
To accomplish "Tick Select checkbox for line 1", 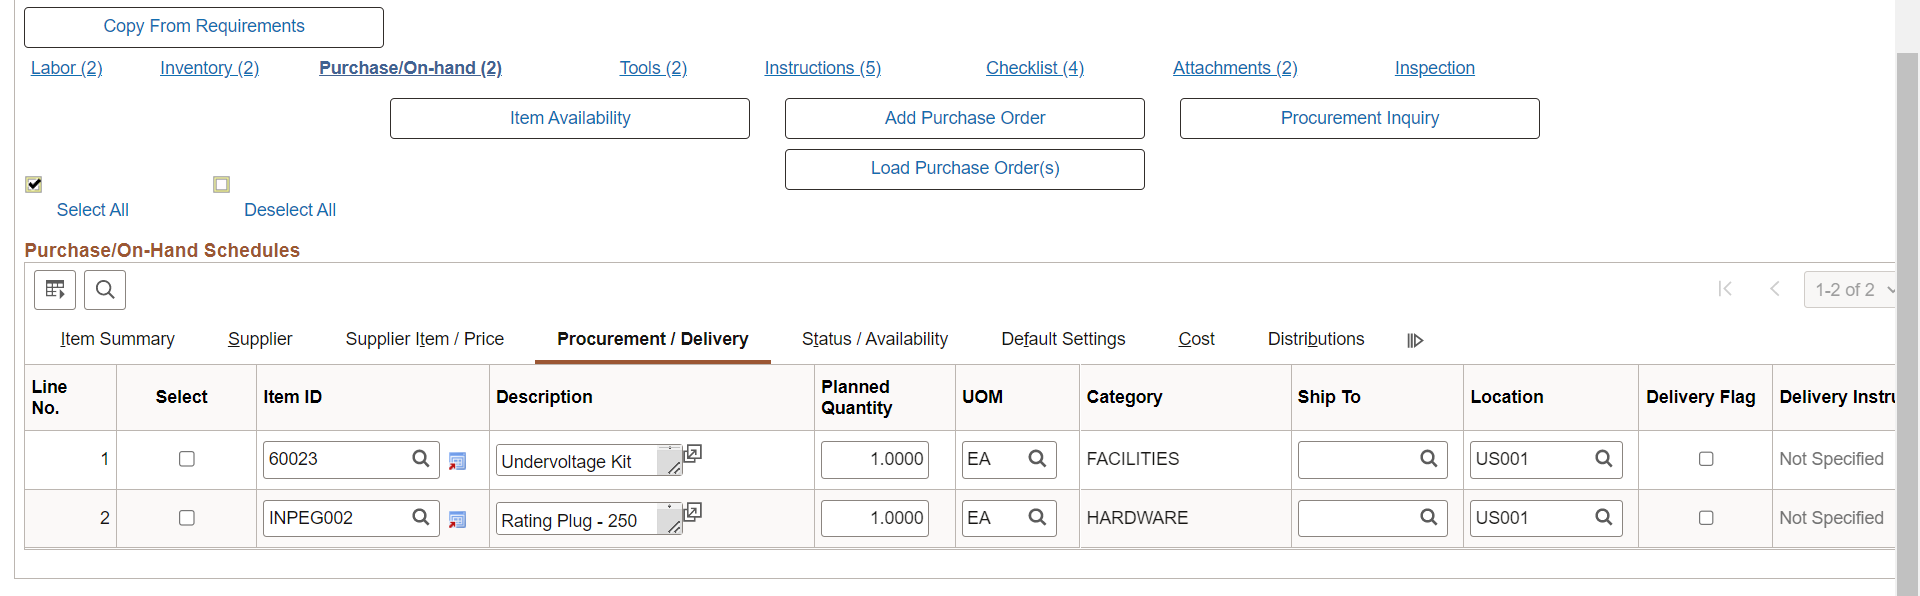I will click(x=187, y=459).
